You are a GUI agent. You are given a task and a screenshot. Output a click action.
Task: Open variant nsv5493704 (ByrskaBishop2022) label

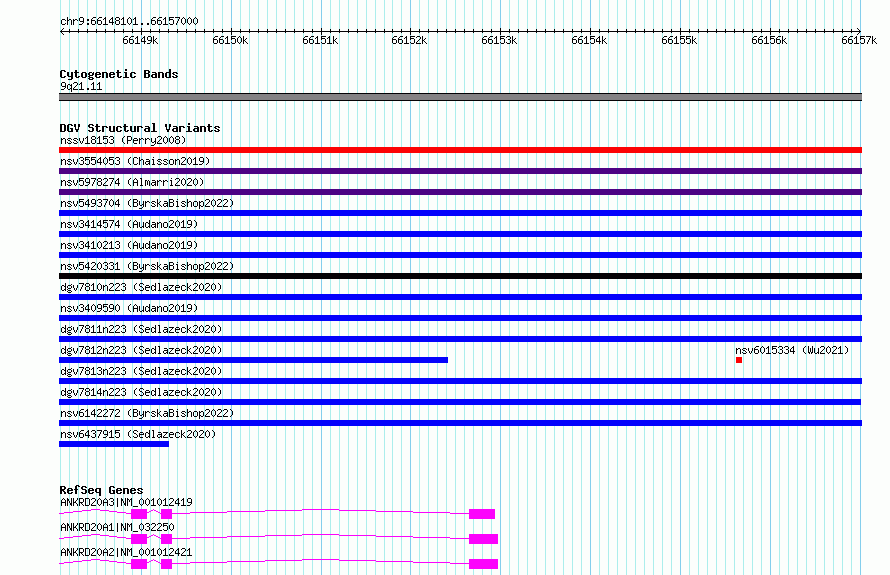click(x=147, y=203)
